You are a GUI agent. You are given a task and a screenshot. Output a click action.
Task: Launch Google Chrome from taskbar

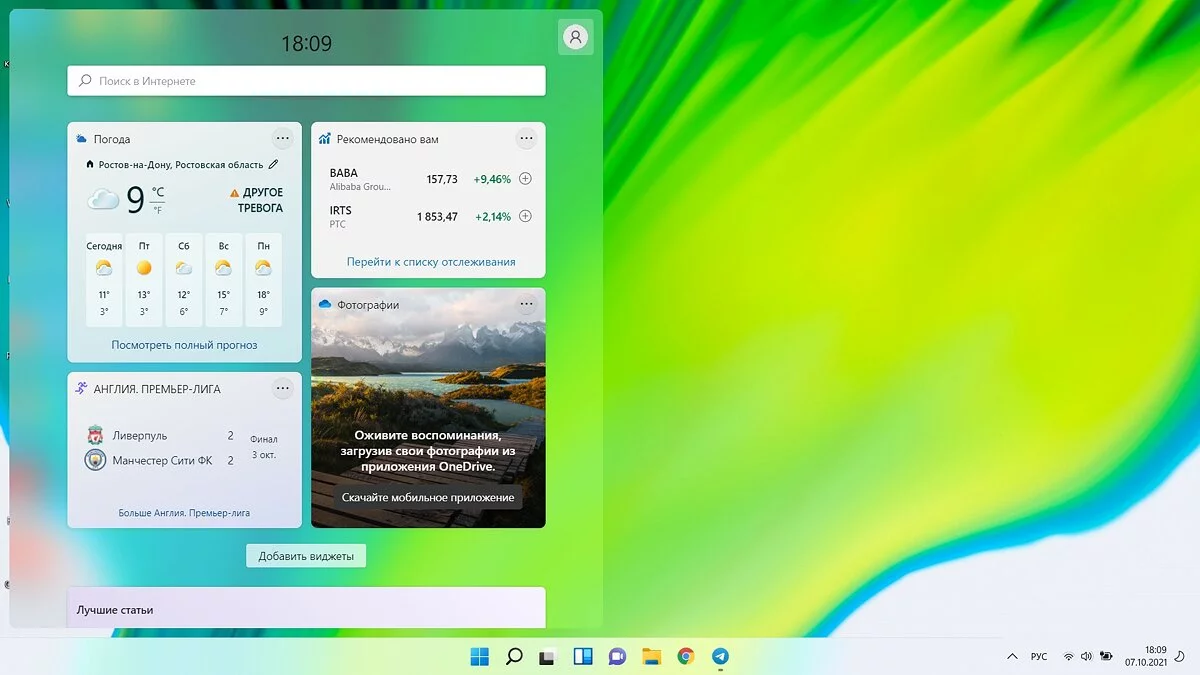coord(686,656)
